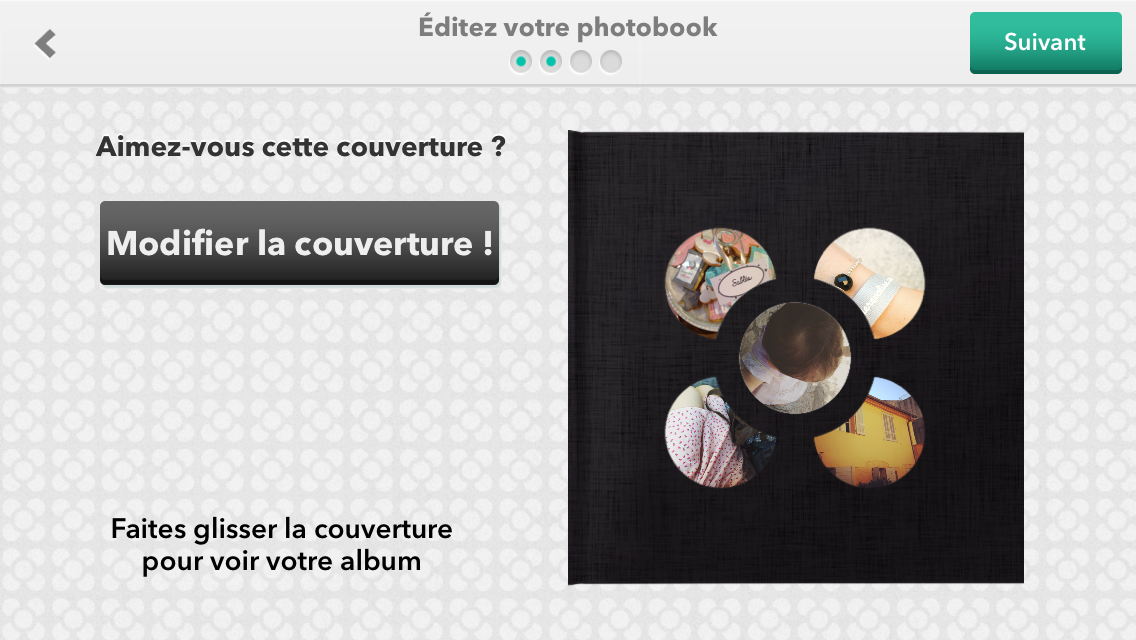
Task: Select the center baby head circular photo
Action: point(795,357)
